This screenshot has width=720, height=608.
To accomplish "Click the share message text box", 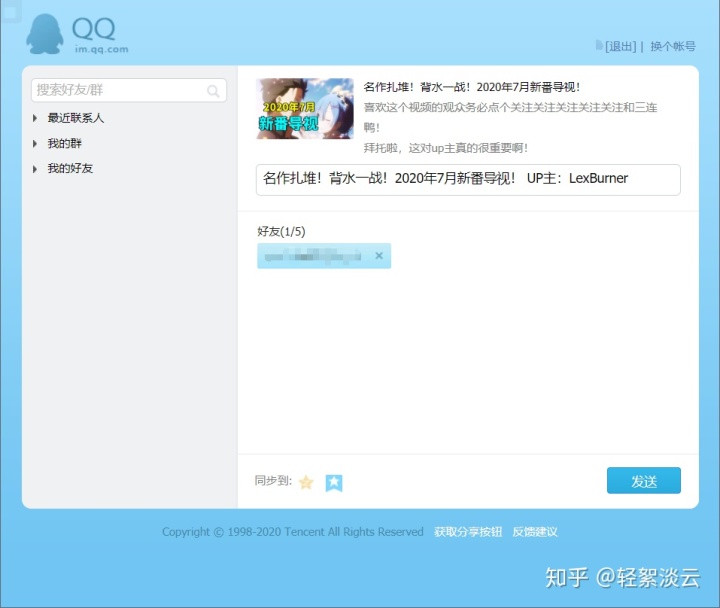I will point(468,180).
